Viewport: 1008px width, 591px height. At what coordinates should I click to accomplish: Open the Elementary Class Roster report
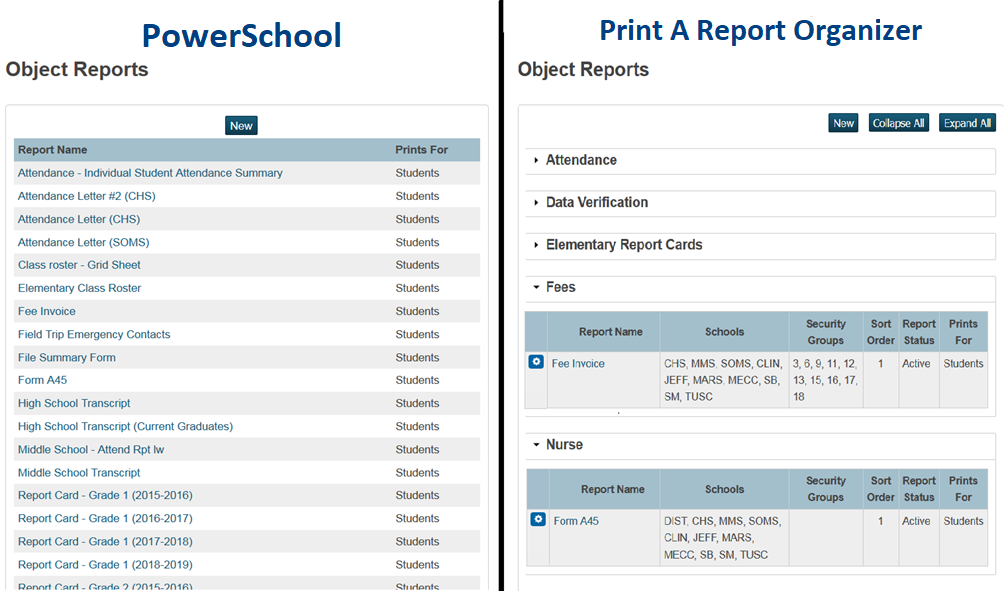coord(79,287)
